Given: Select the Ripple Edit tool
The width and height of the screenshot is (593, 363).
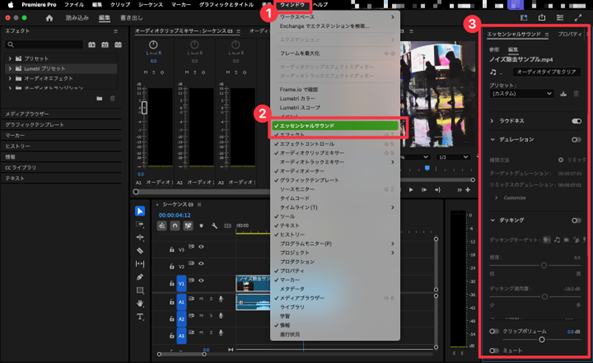Looking at the screenshot, I should 140,237.
